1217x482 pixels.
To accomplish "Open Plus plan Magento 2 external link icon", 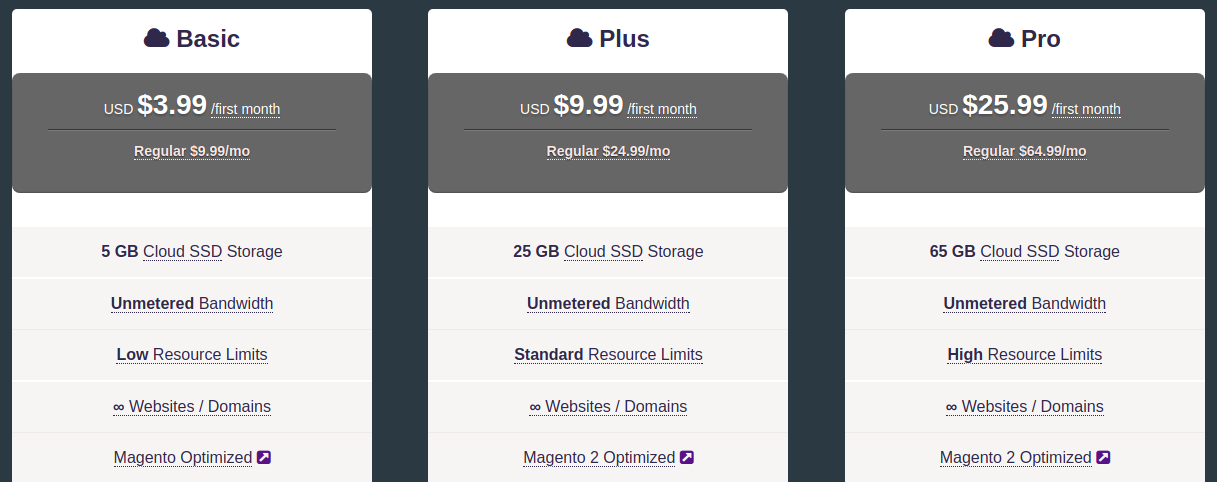I will [x=687, y=457].
